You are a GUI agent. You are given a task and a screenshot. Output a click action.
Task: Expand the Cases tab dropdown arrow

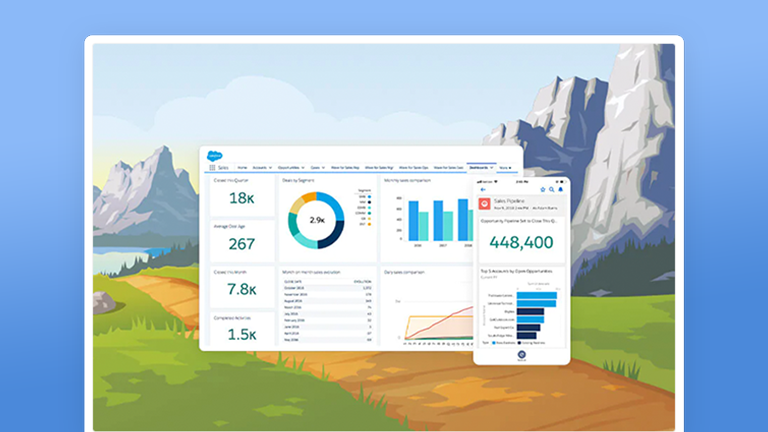click(323, 168)
